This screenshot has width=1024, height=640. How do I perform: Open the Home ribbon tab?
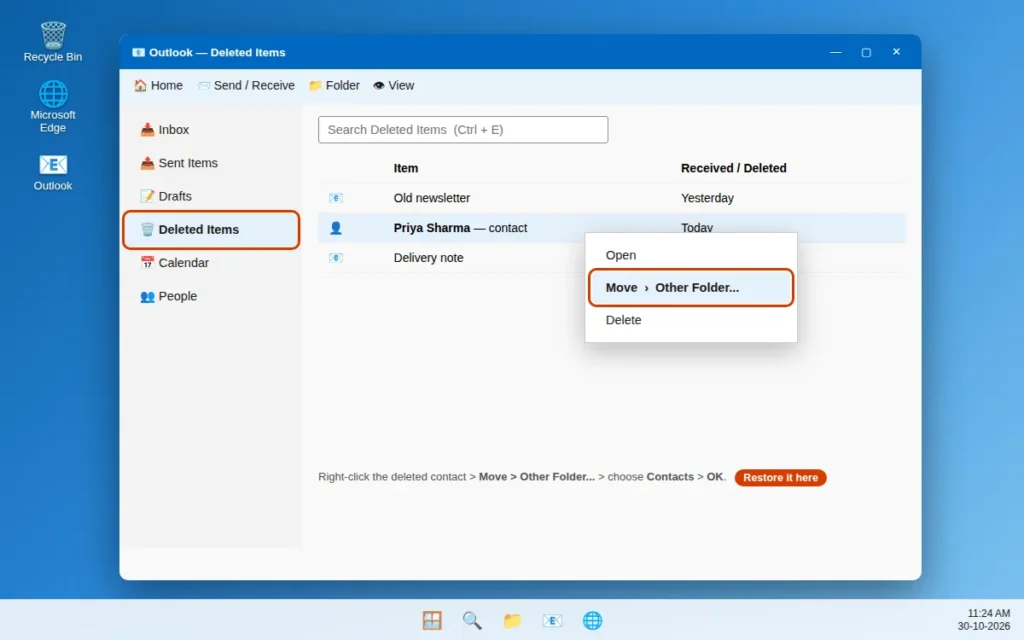159,86
